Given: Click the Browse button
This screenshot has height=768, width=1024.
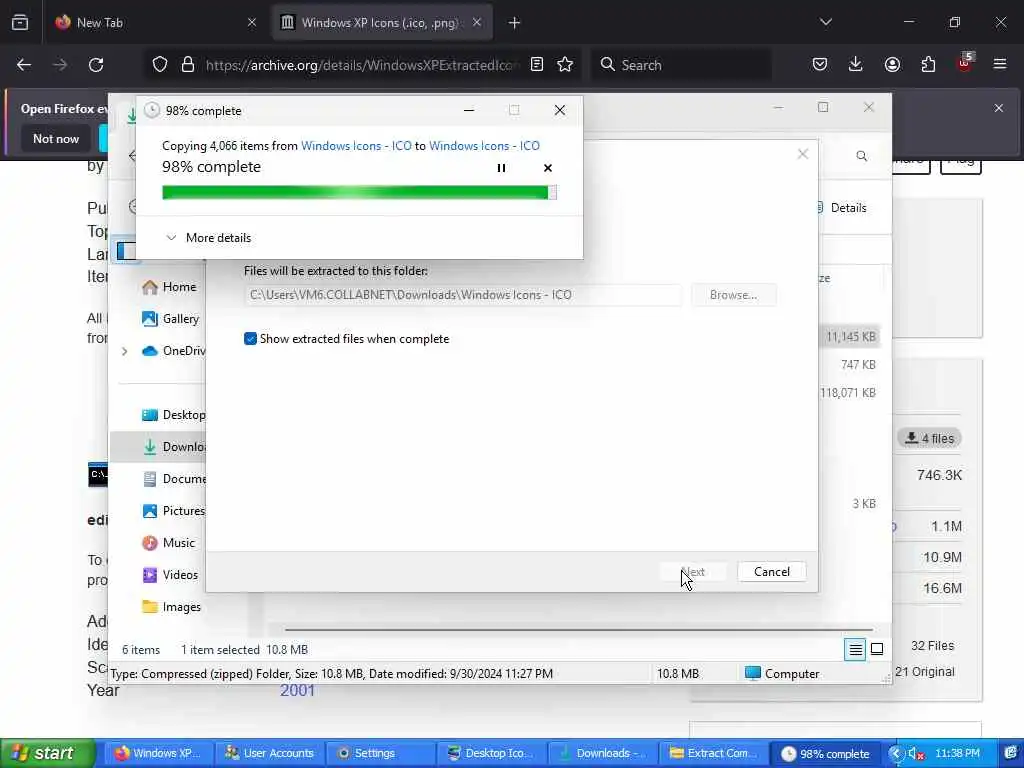Looking at the screenshot, I should click(733, 295).
